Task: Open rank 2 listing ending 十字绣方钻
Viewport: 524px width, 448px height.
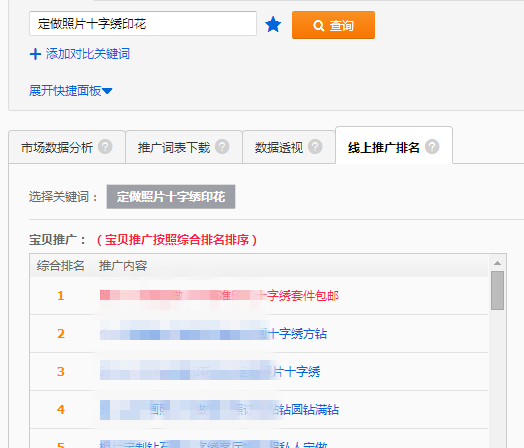Action: 213,333
